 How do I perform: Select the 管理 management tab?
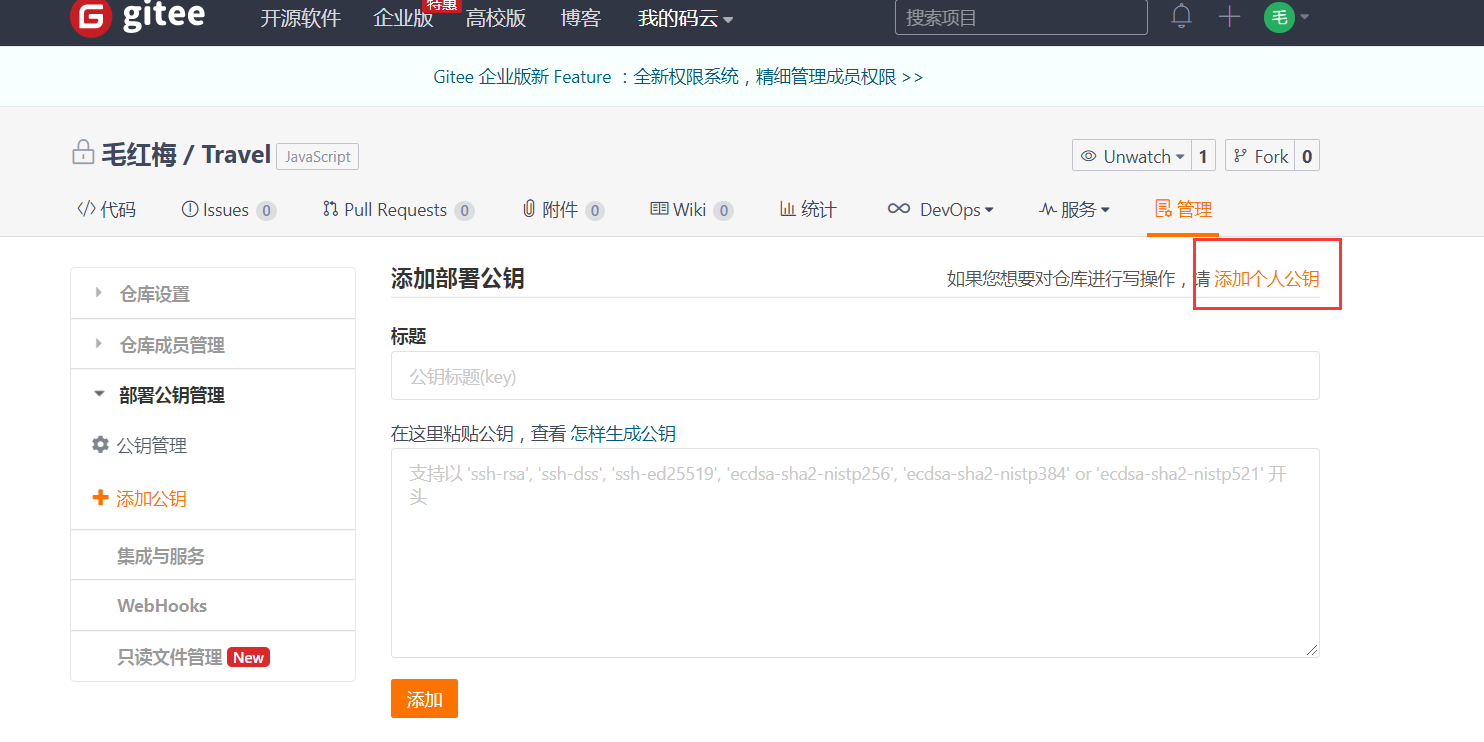pos(1183,209)
